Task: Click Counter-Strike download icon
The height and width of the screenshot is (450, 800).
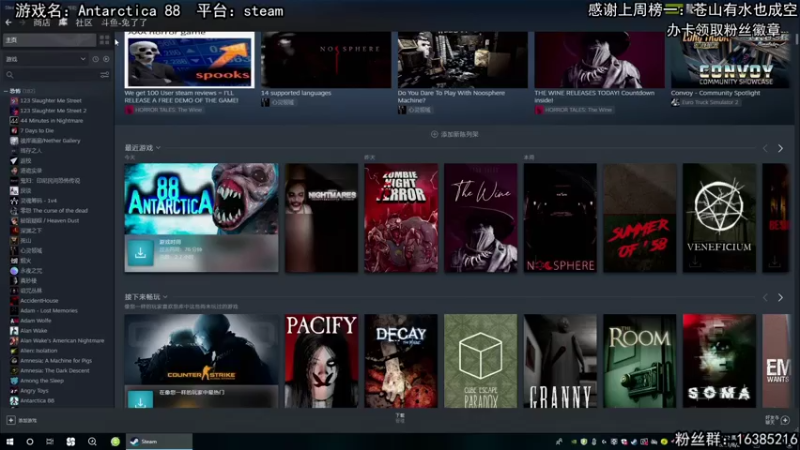Action: coord(140,399)
